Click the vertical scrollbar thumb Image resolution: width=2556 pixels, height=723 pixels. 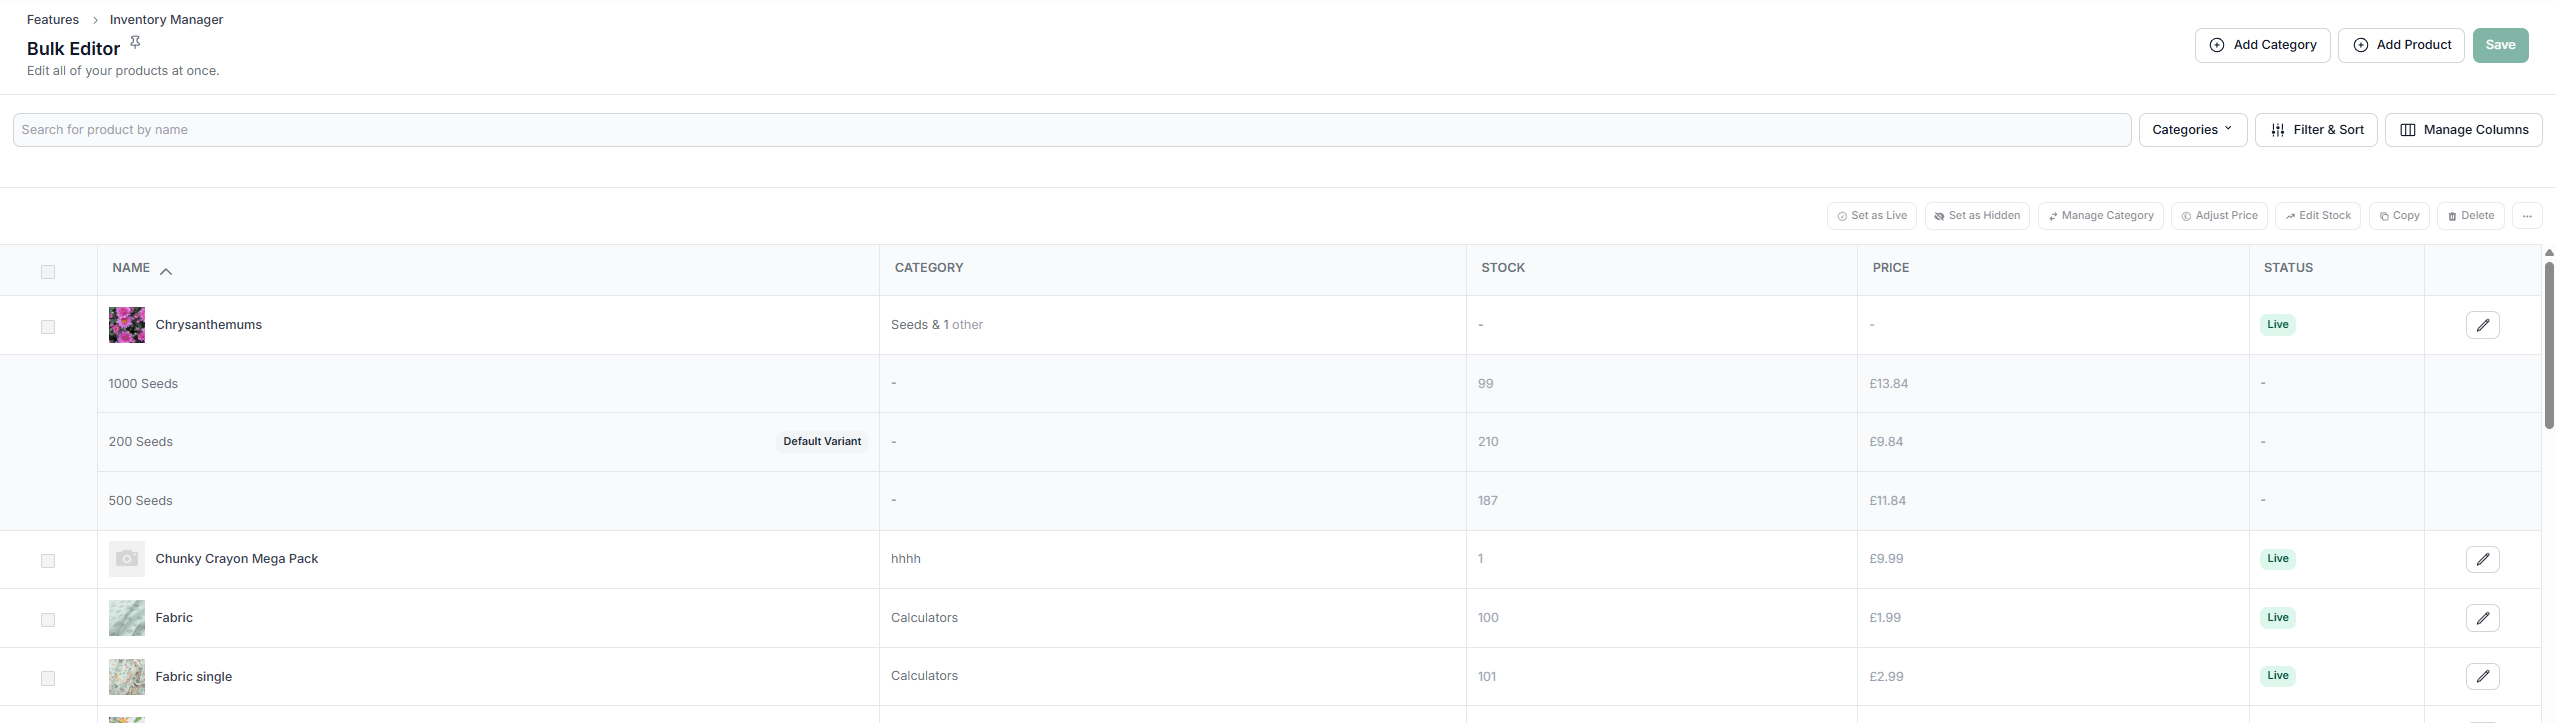(x=2549, y=345)
